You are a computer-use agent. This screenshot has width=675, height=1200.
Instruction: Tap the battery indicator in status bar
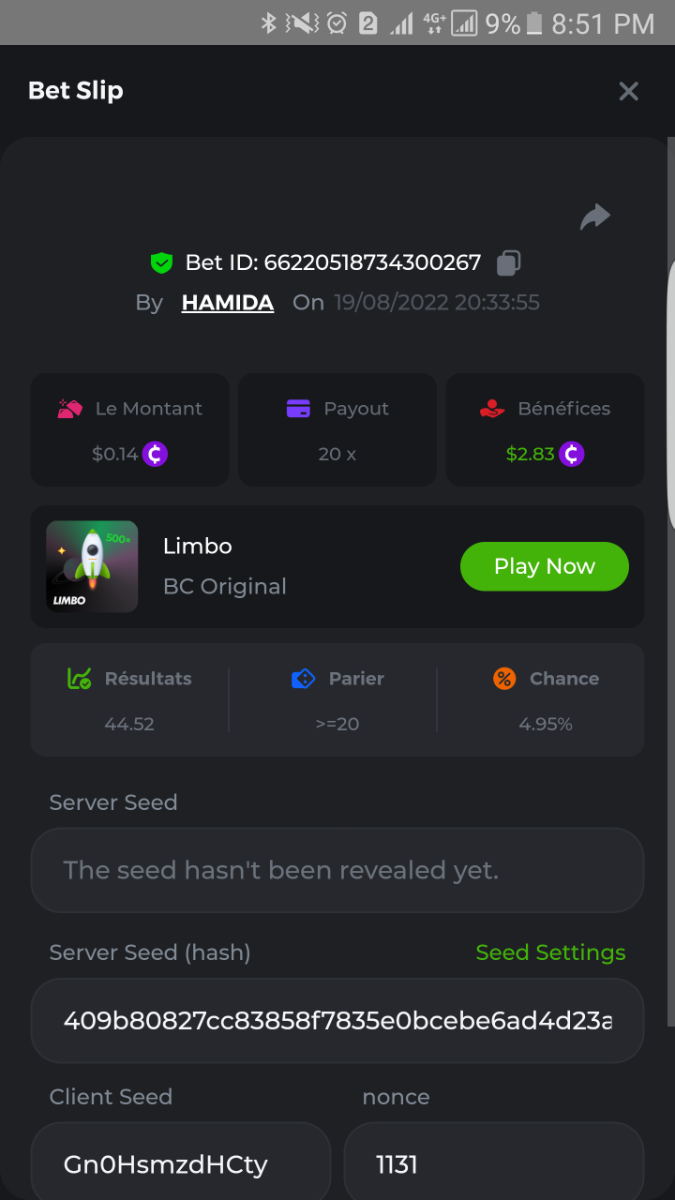pos(535,23)
